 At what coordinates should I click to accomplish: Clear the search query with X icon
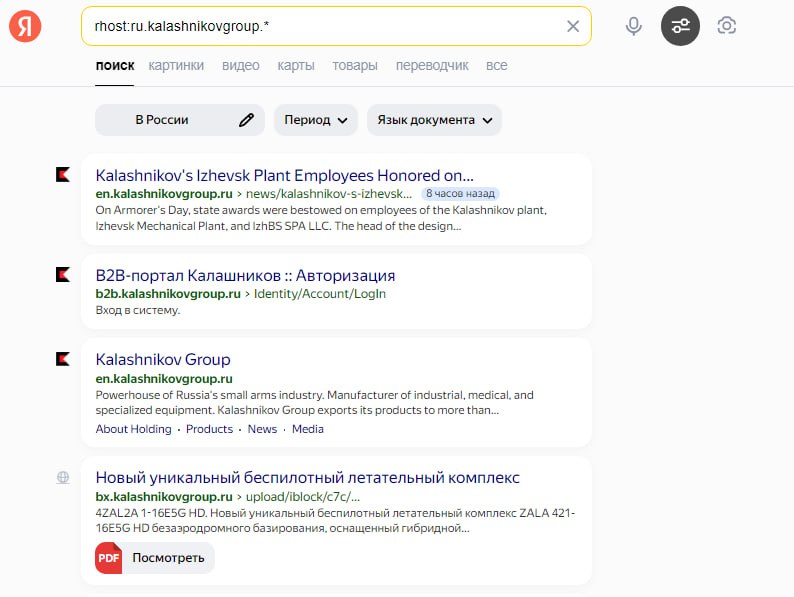click(x=573, y=26)
